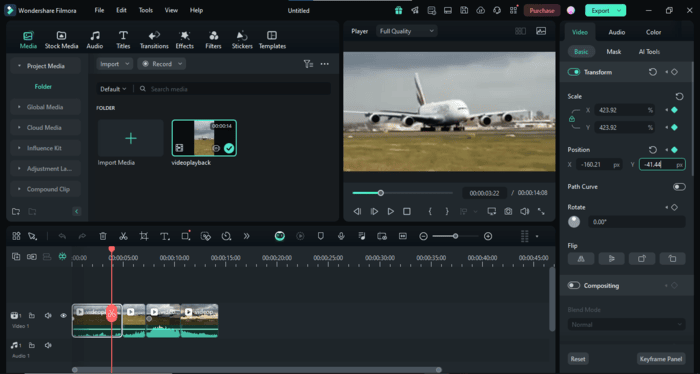Click the rotate clockwise button
This screenshot has height=374, width=700.
pyautogui.click(x=642, y=258)
